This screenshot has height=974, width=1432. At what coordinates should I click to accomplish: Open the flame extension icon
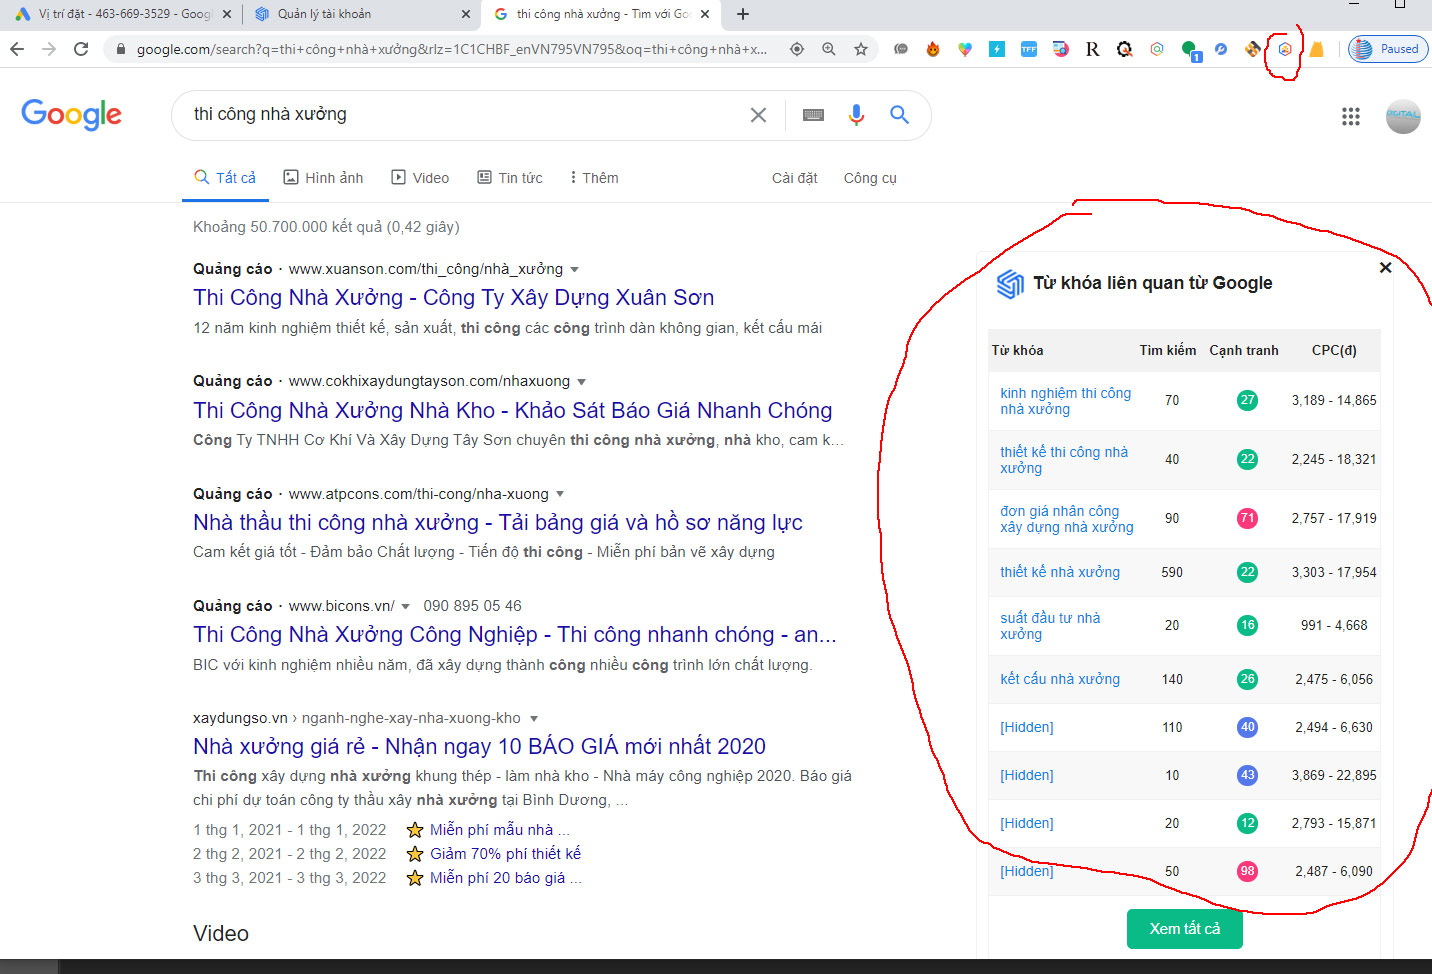pos(933,49)
